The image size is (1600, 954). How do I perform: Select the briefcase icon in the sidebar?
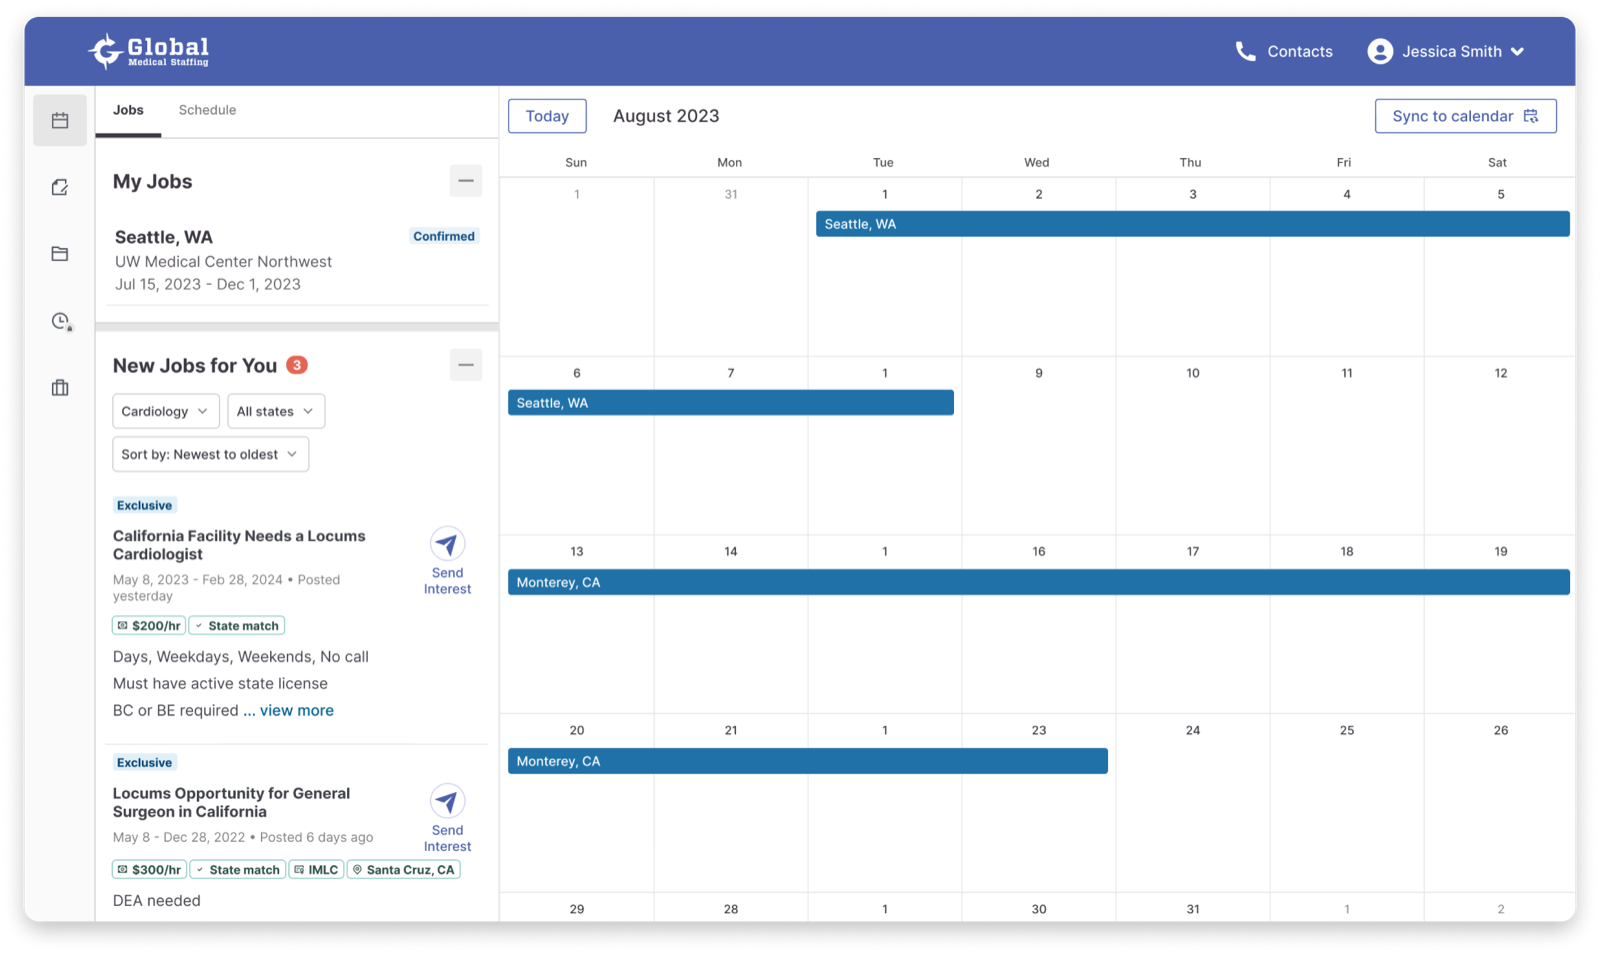[60, 388]
